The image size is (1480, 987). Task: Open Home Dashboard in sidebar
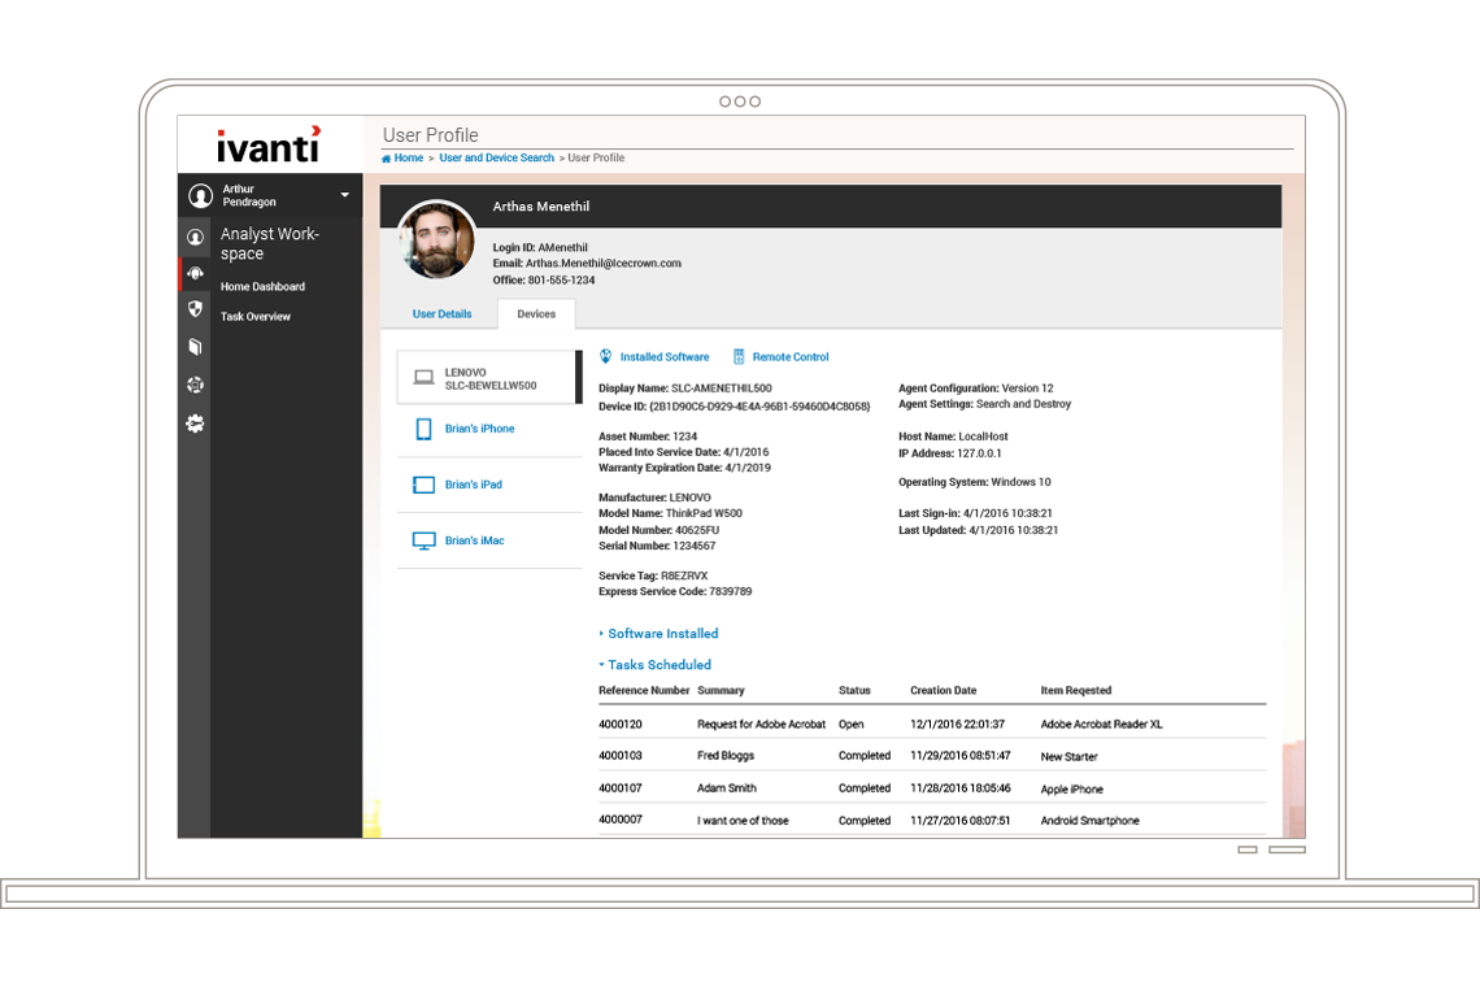263,287
